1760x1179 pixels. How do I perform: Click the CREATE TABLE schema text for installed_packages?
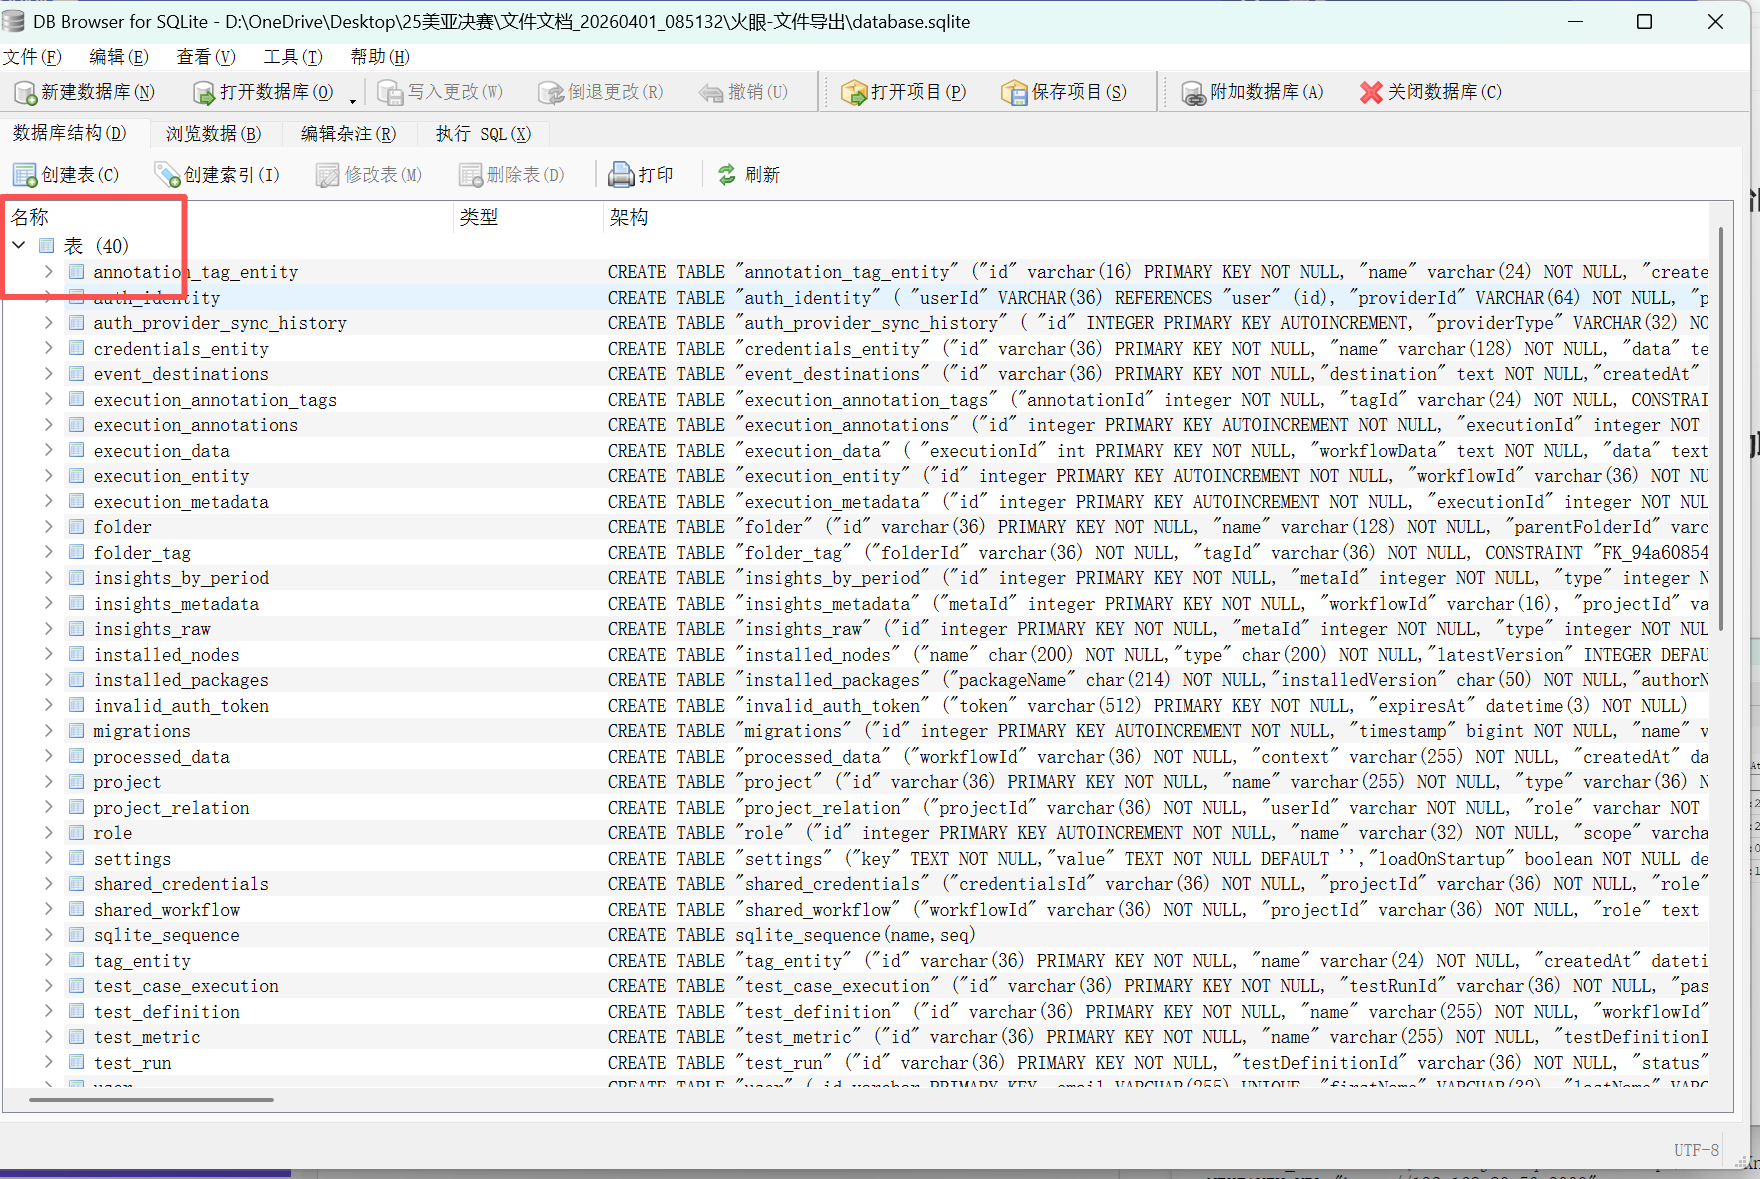coord(1157,680)
